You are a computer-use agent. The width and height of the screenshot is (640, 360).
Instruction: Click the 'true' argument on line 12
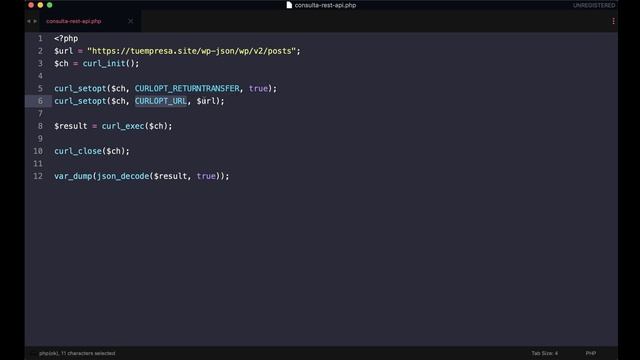pyautogui.click(x=206, y=176)
